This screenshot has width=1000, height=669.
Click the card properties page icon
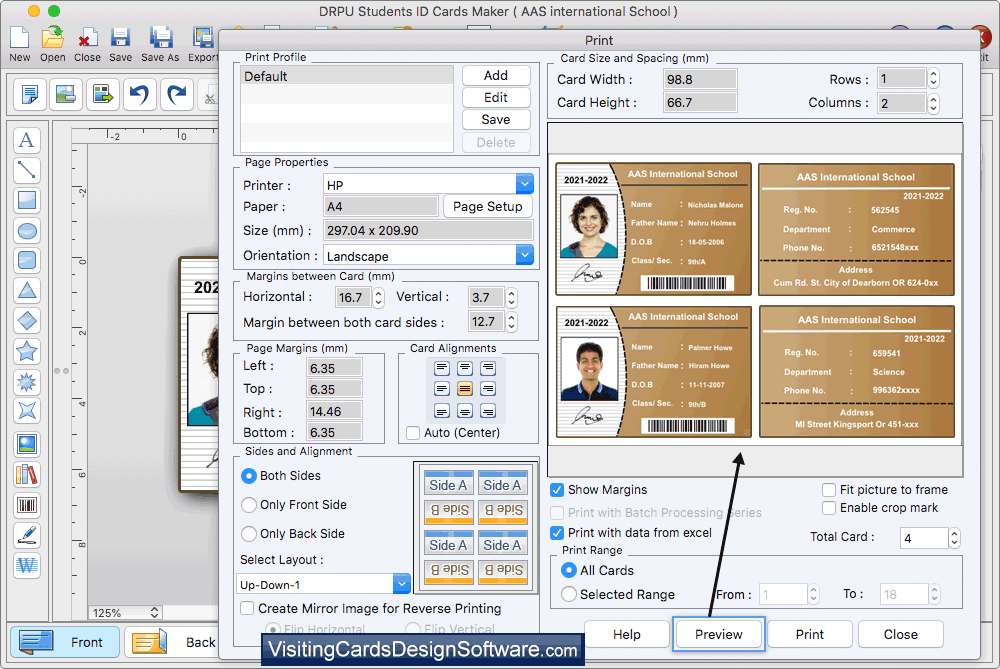[x=29, y=94]
